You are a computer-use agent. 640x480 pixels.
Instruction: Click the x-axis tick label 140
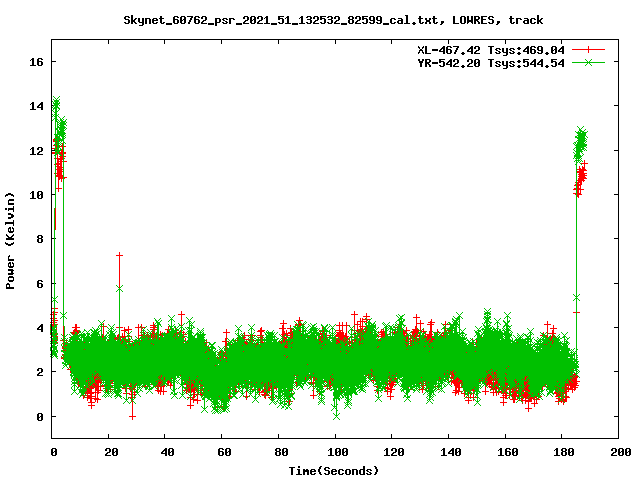450,452
